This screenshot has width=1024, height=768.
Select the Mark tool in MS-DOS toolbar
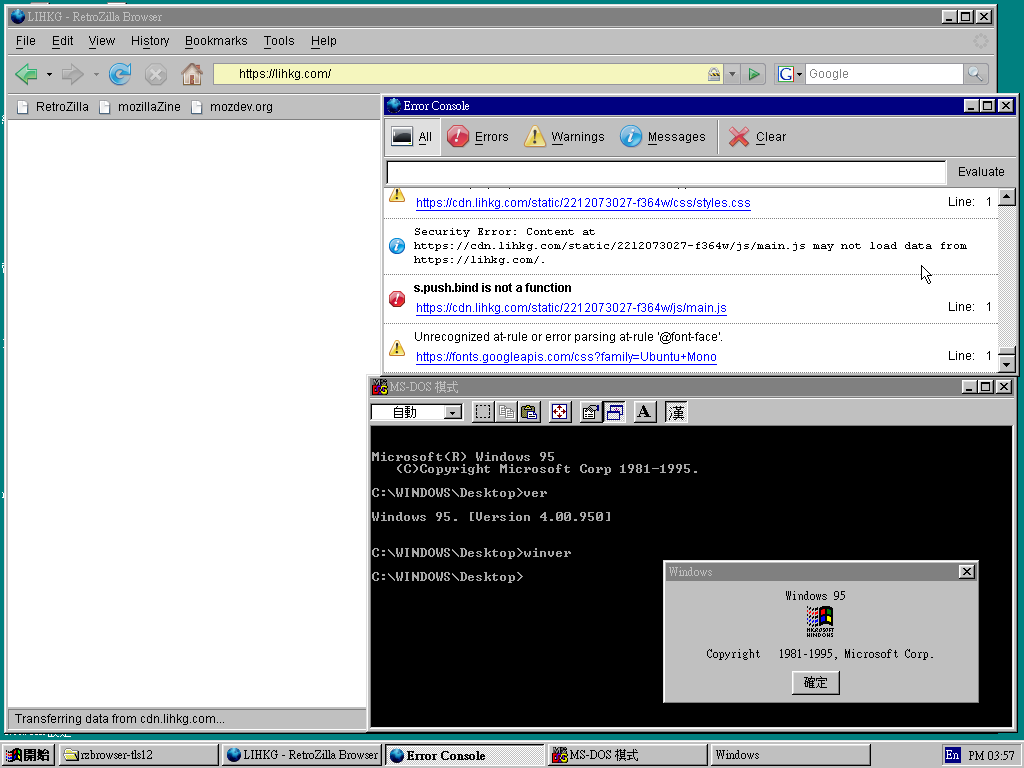tap(483, 412)
